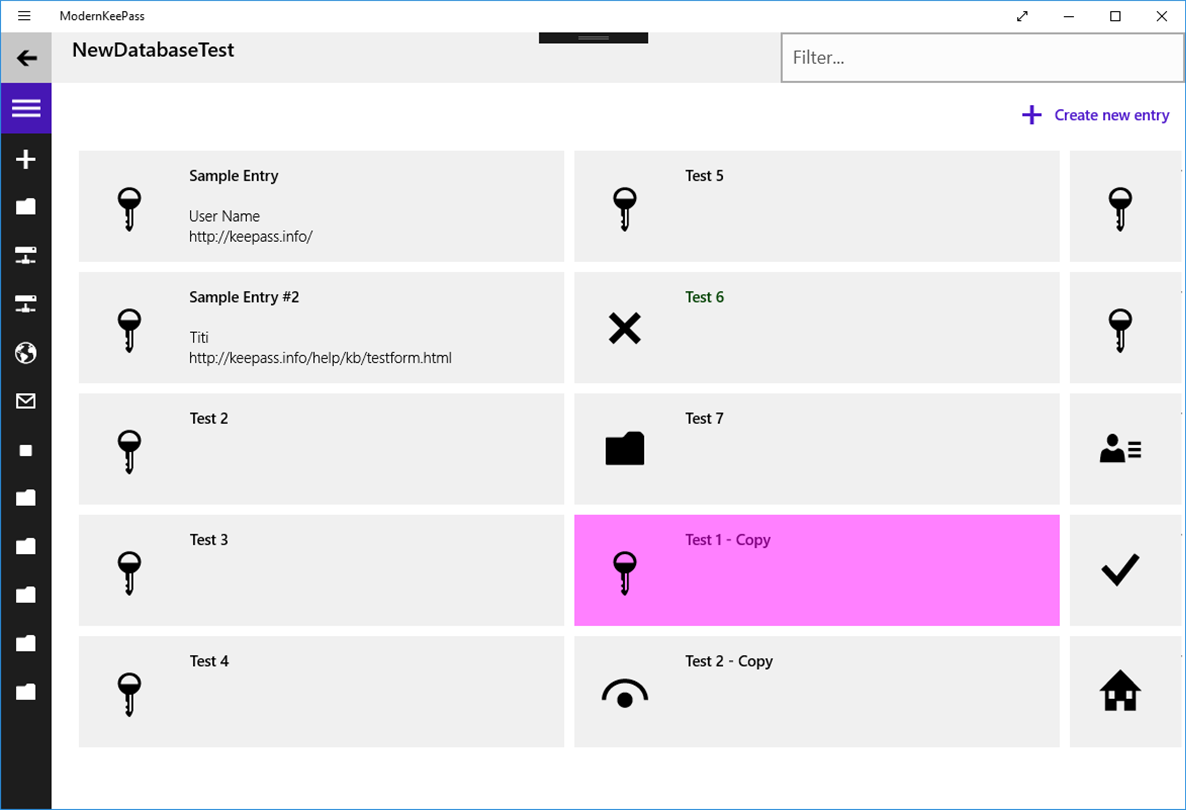1186x810 pixels.
Task: Expand the top drag handle bar
Action: click(593, 38)
